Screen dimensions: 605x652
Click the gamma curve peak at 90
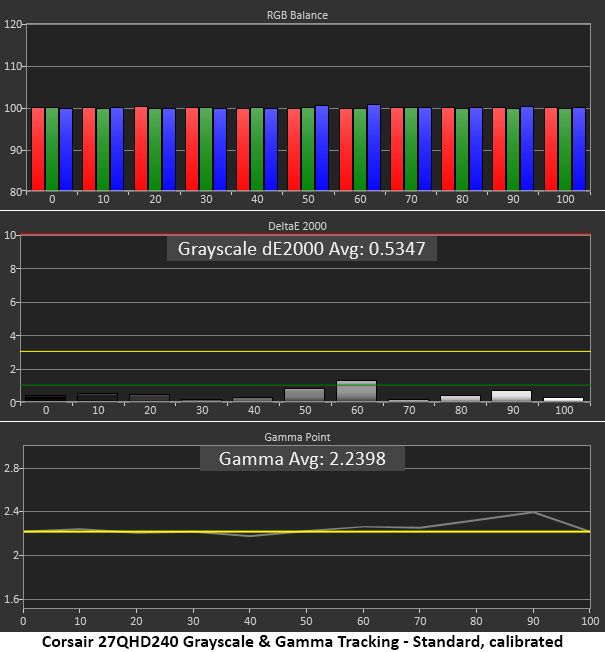click(533, 513)
